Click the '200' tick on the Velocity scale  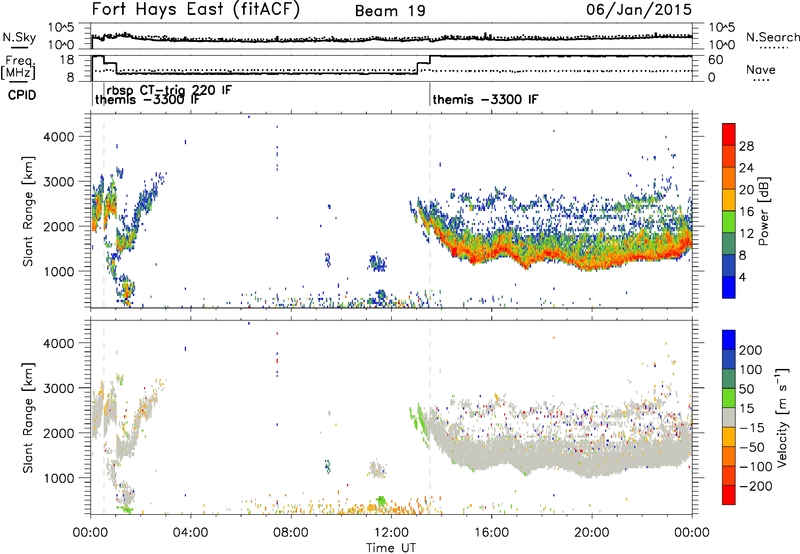pyautogui.click(x=751, y=350)
